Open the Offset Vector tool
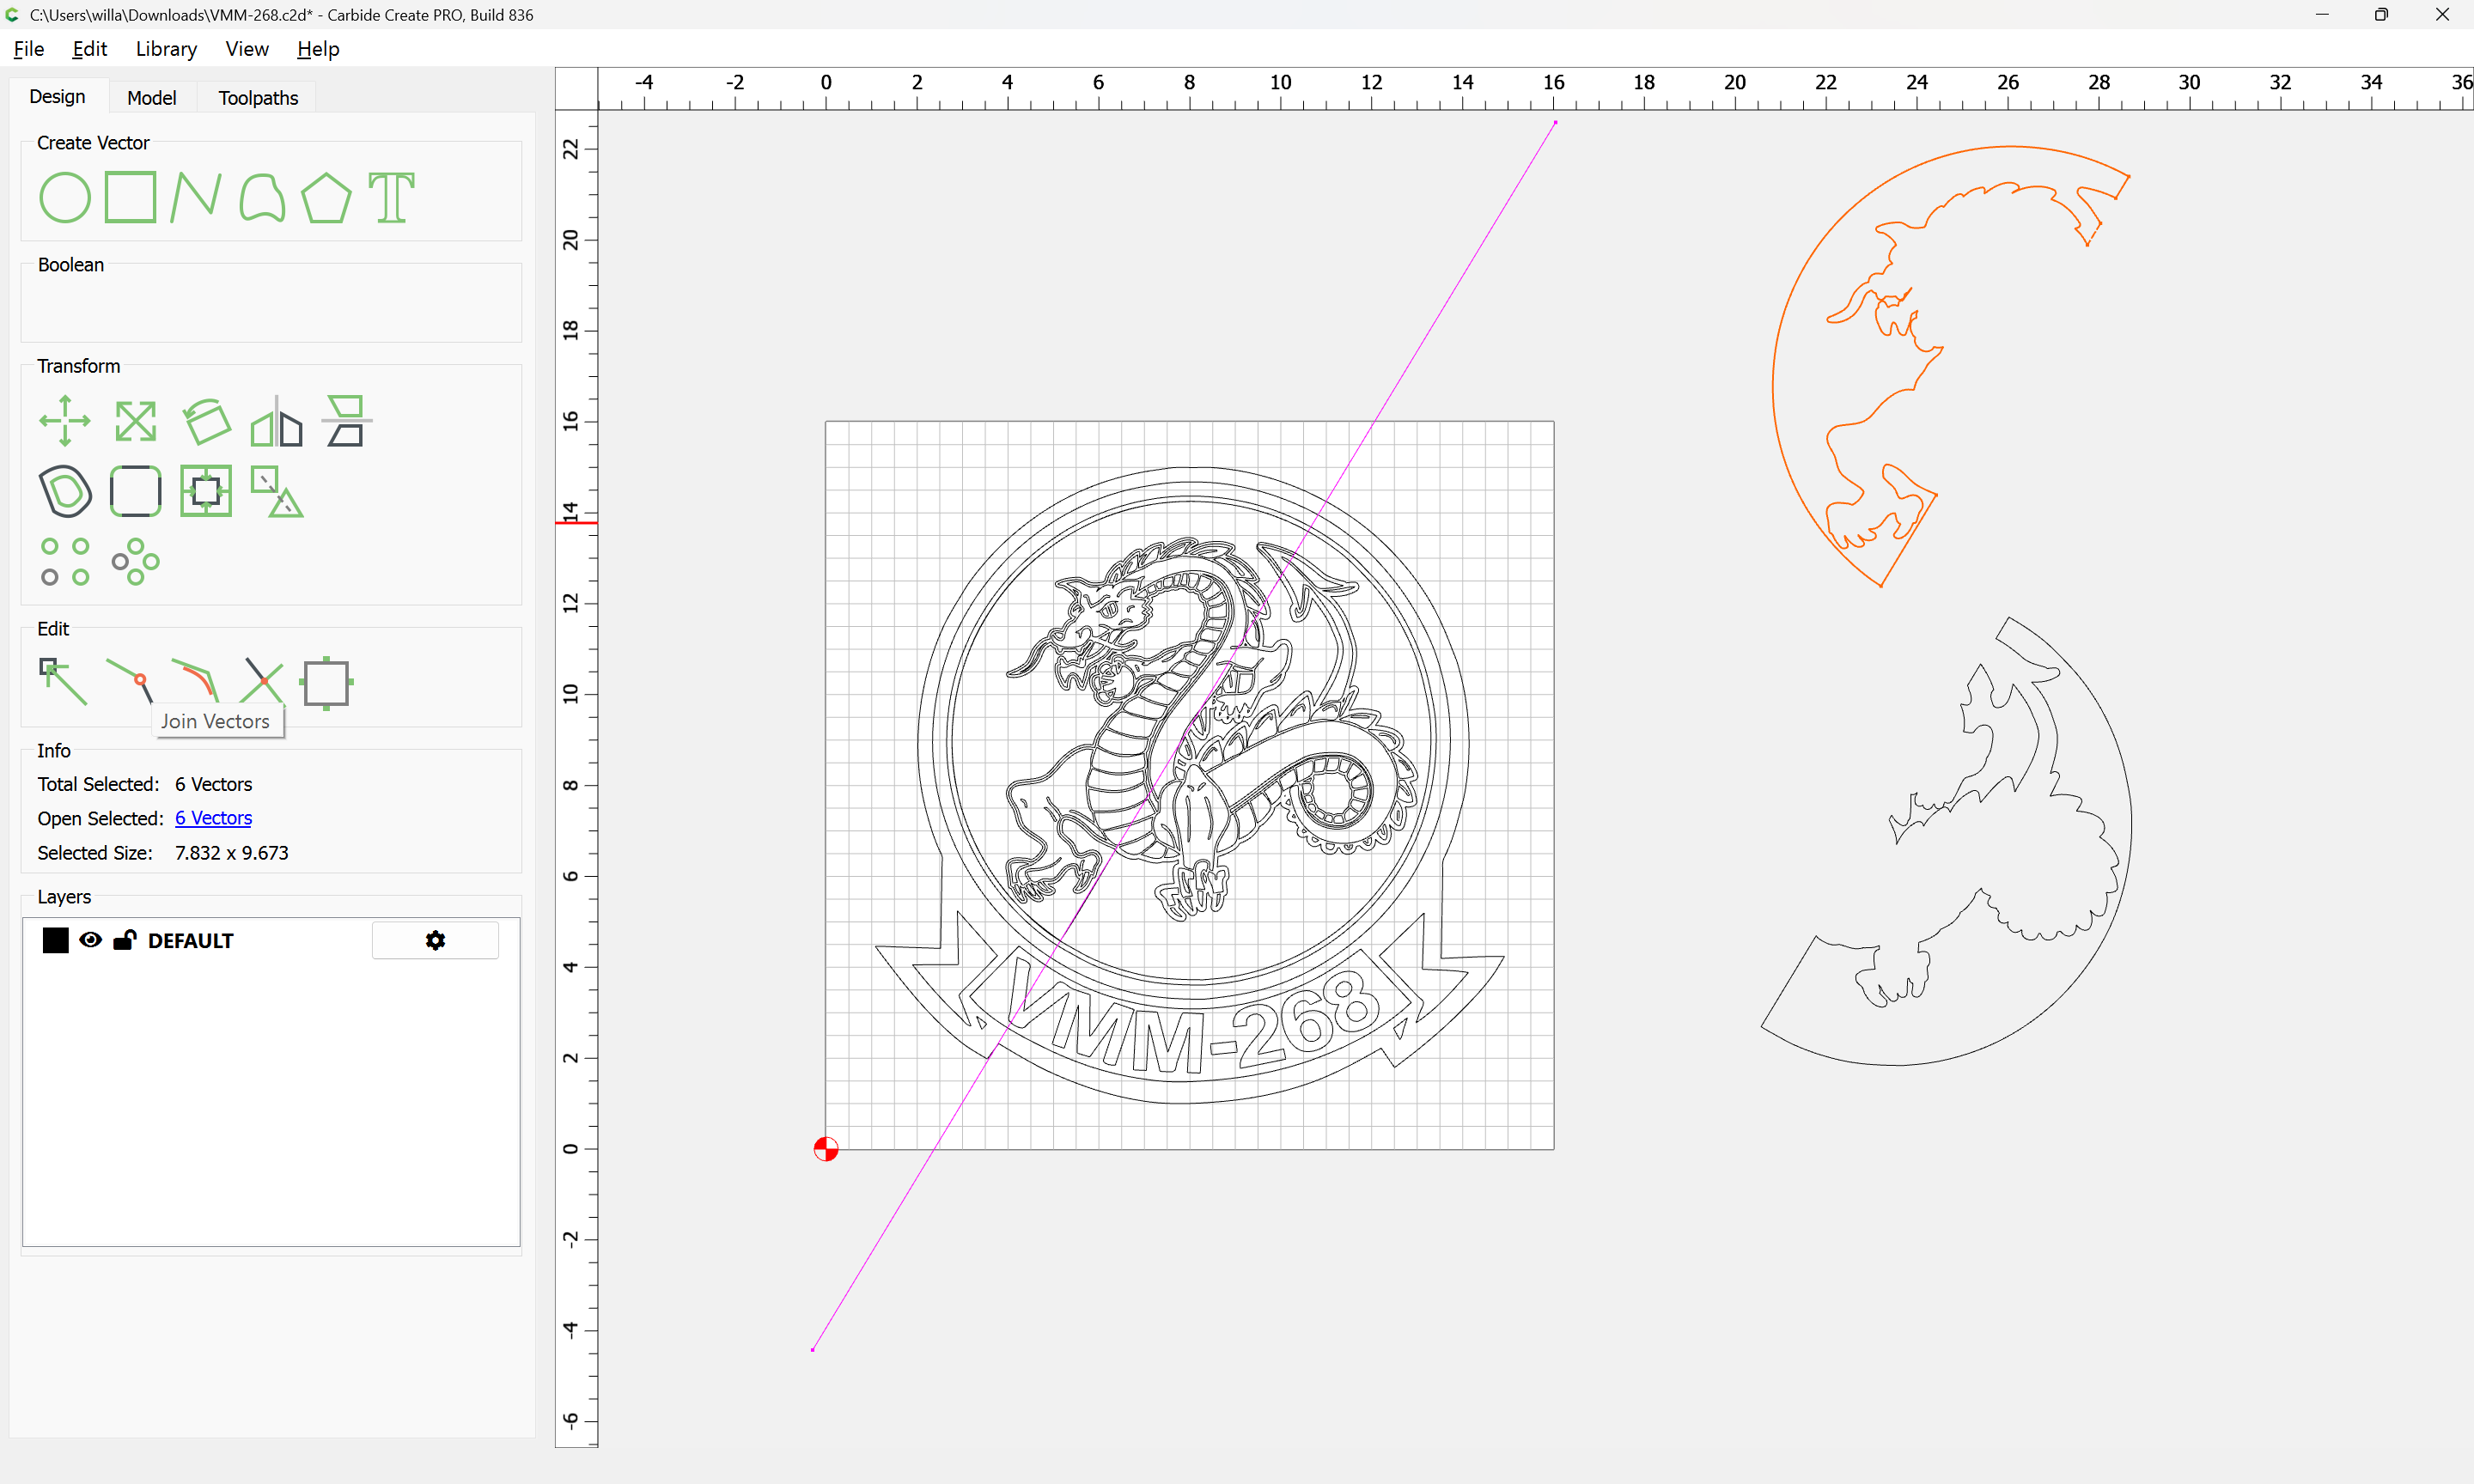2474x1484 pixels. [x=65, y=491]
